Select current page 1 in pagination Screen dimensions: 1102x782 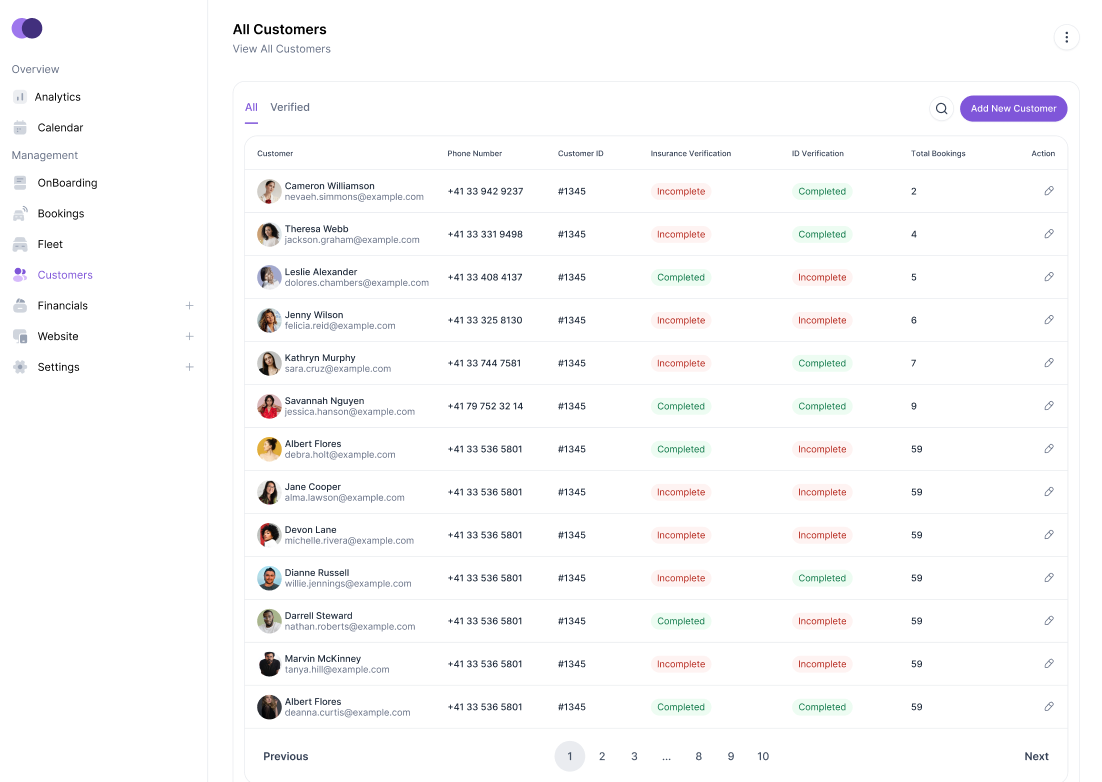tap(569, 756)
